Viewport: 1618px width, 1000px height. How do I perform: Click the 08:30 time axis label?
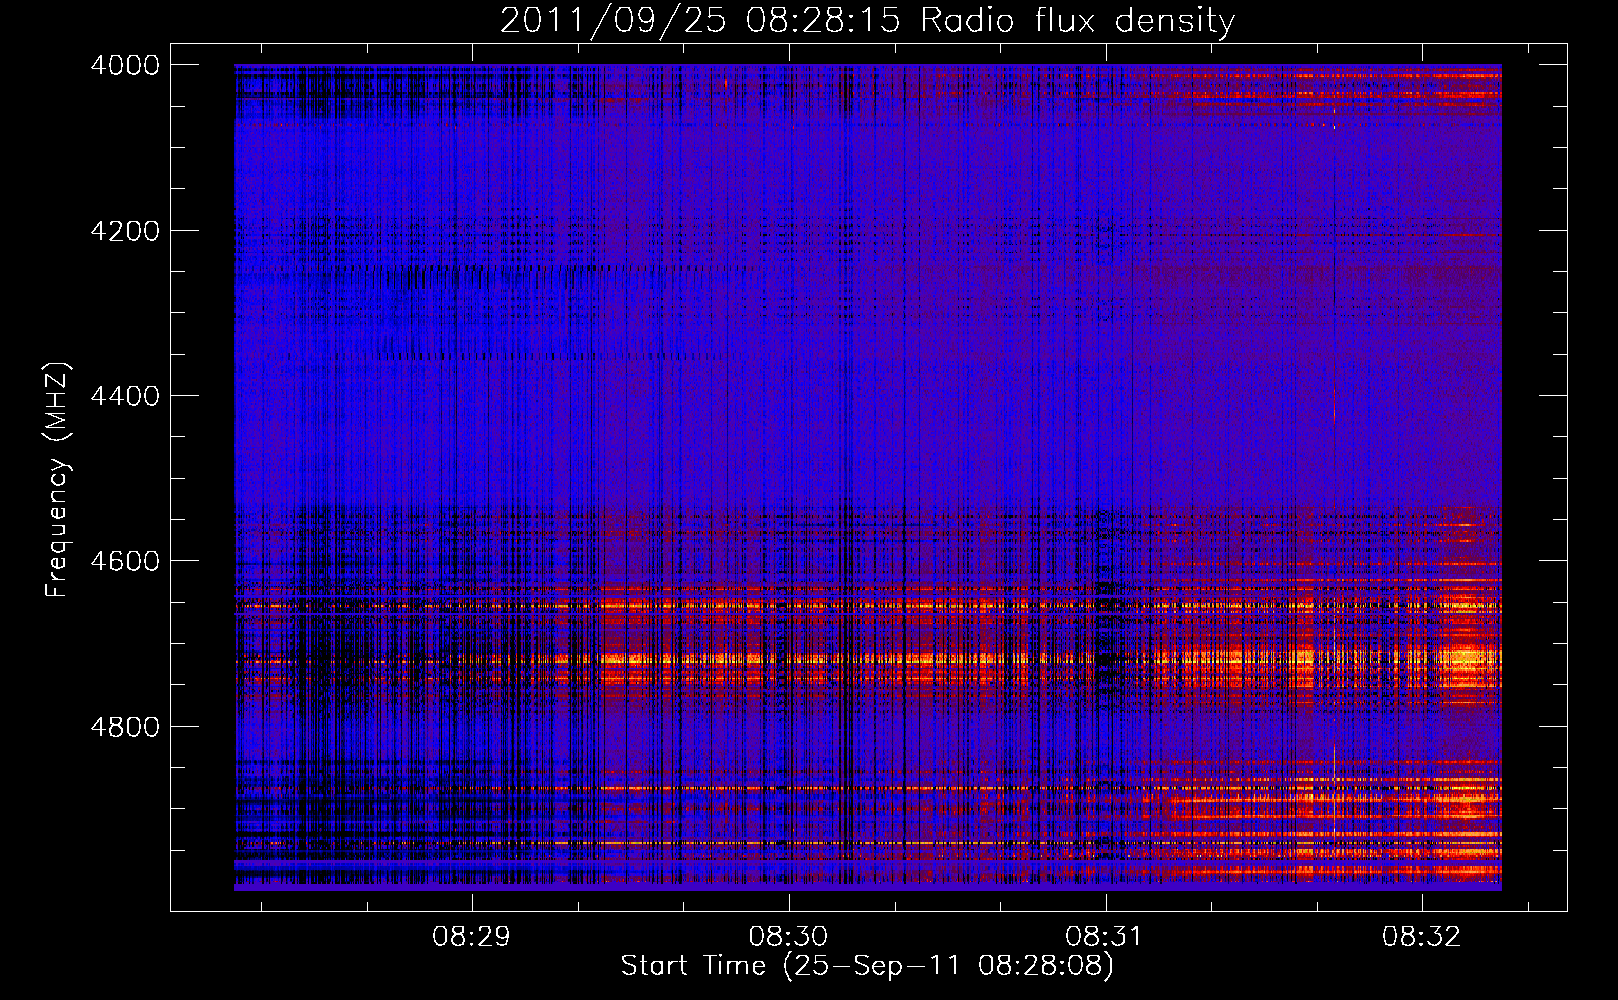pyautogui.click(x=788, y=937)
